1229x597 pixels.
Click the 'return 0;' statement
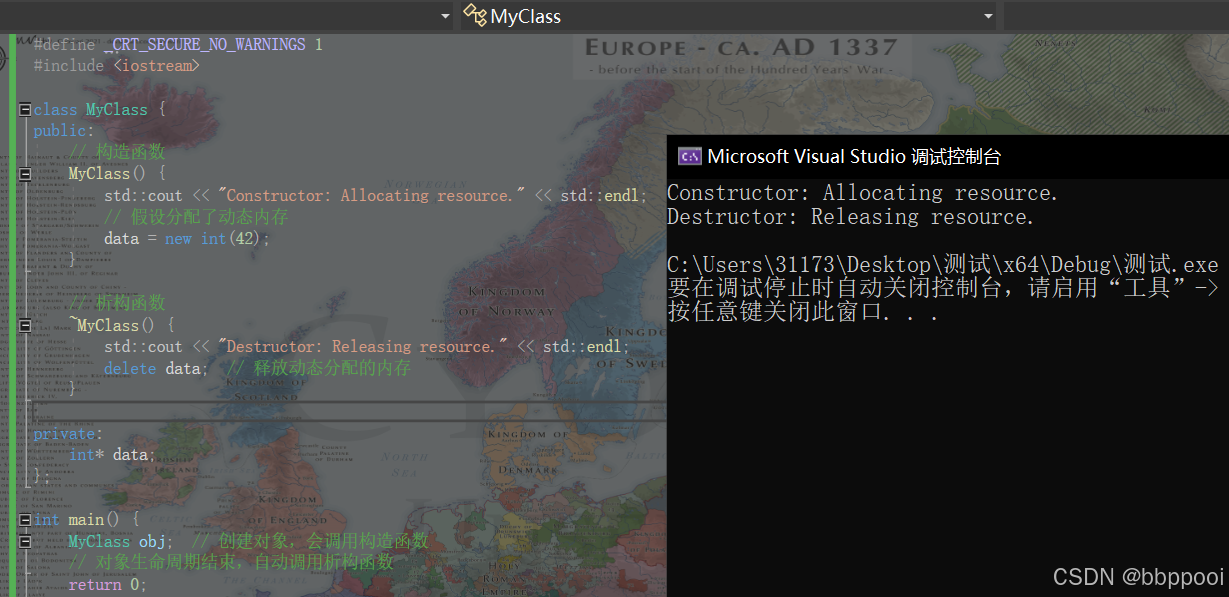coord(108,585)
